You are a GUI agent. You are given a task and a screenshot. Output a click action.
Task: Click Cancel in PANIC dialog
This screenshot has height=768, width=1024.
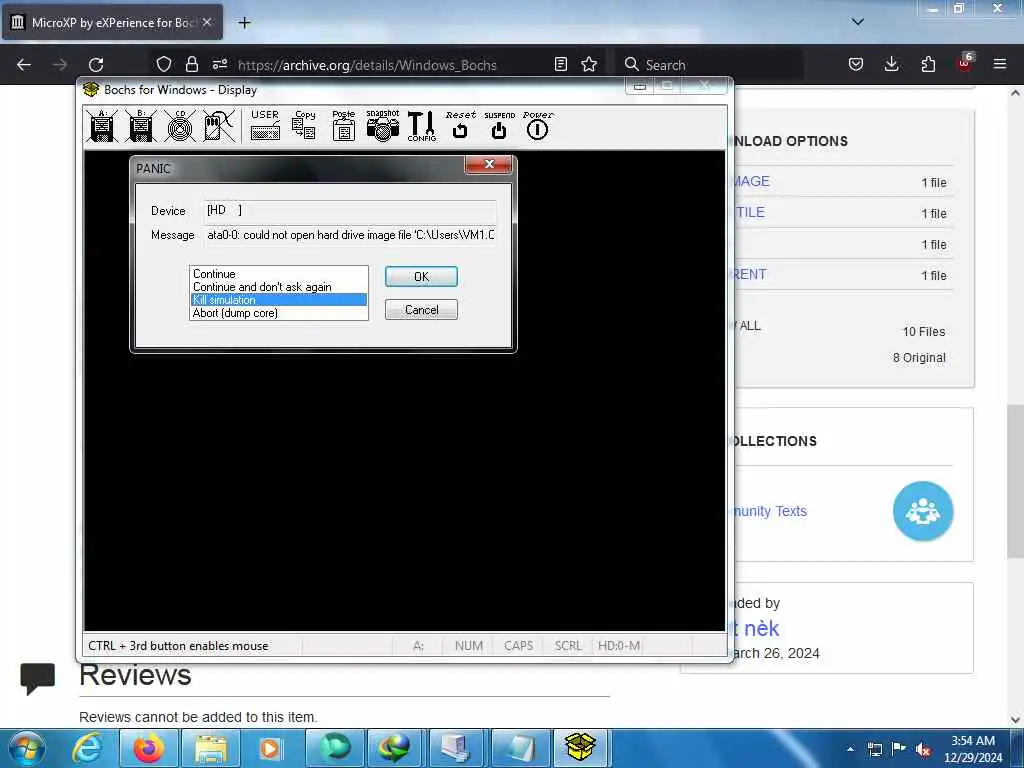[421, 310]
